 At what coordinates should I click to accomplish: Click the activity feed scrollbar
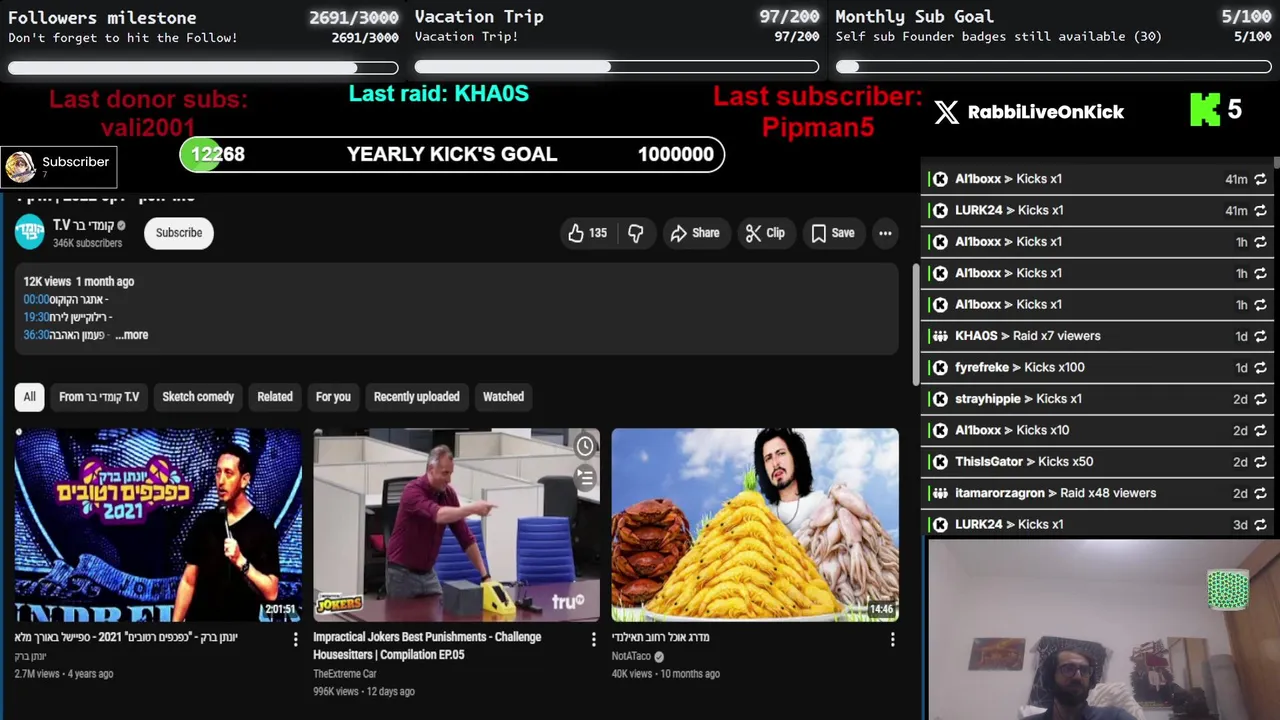click(1276, 163)
